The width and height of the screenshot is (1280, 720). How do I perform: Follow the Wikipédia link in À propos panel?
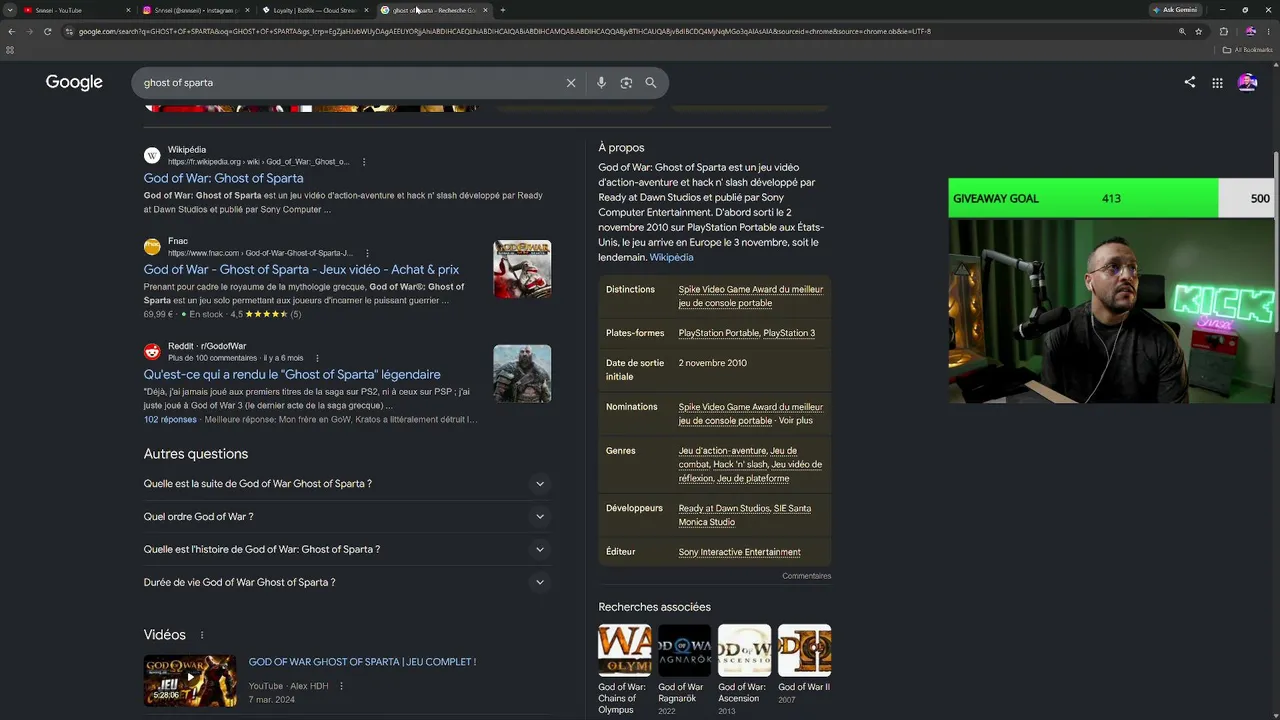click(671, 257)
